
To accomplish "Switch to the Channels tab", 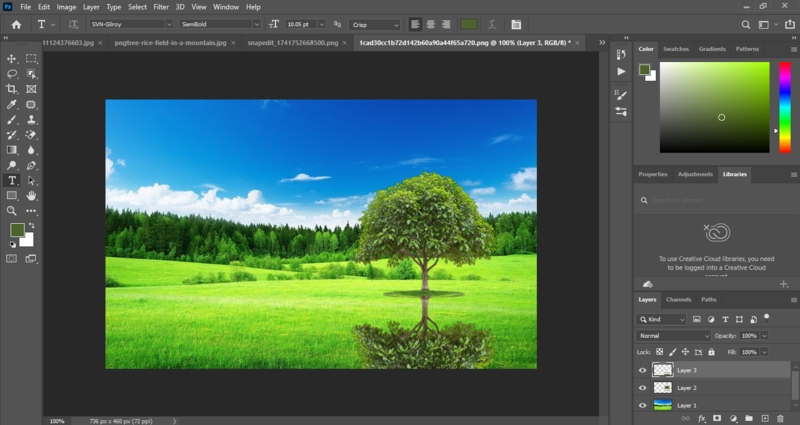I will (678, 299).
